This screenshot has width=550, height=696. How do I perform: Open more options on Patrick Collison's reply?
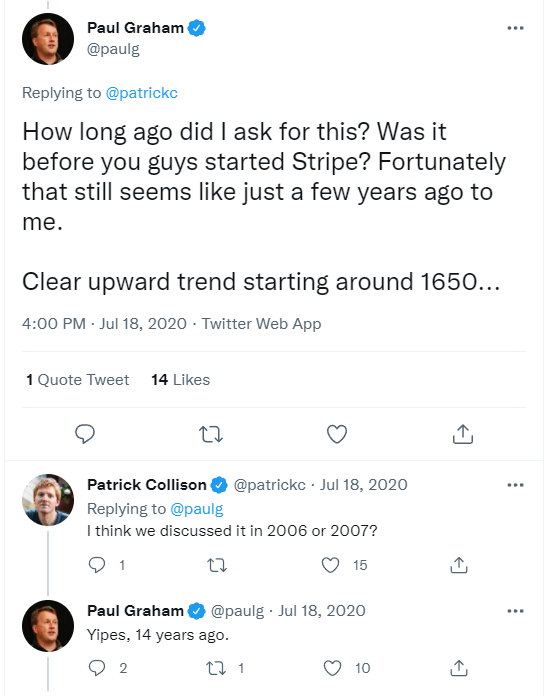[515, 485]
